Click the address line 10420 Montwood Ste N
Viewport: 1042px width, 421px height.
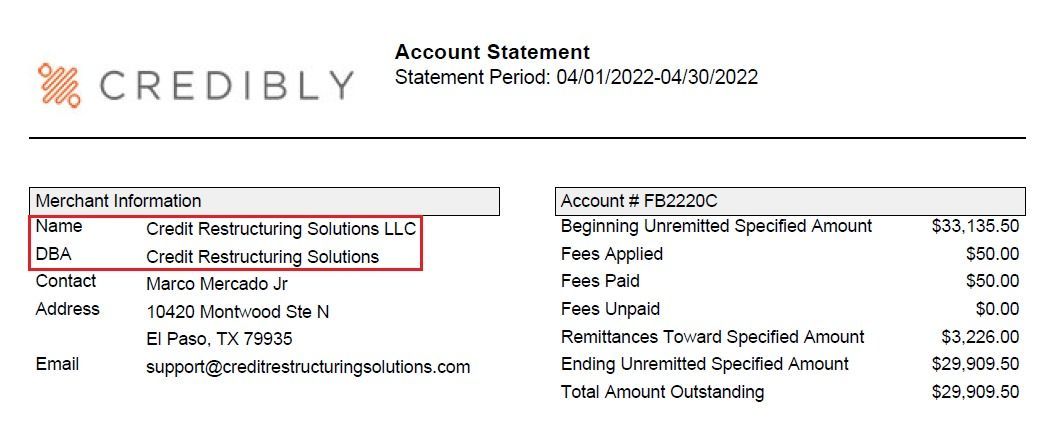pyautogui.click(x=238, y=312)
